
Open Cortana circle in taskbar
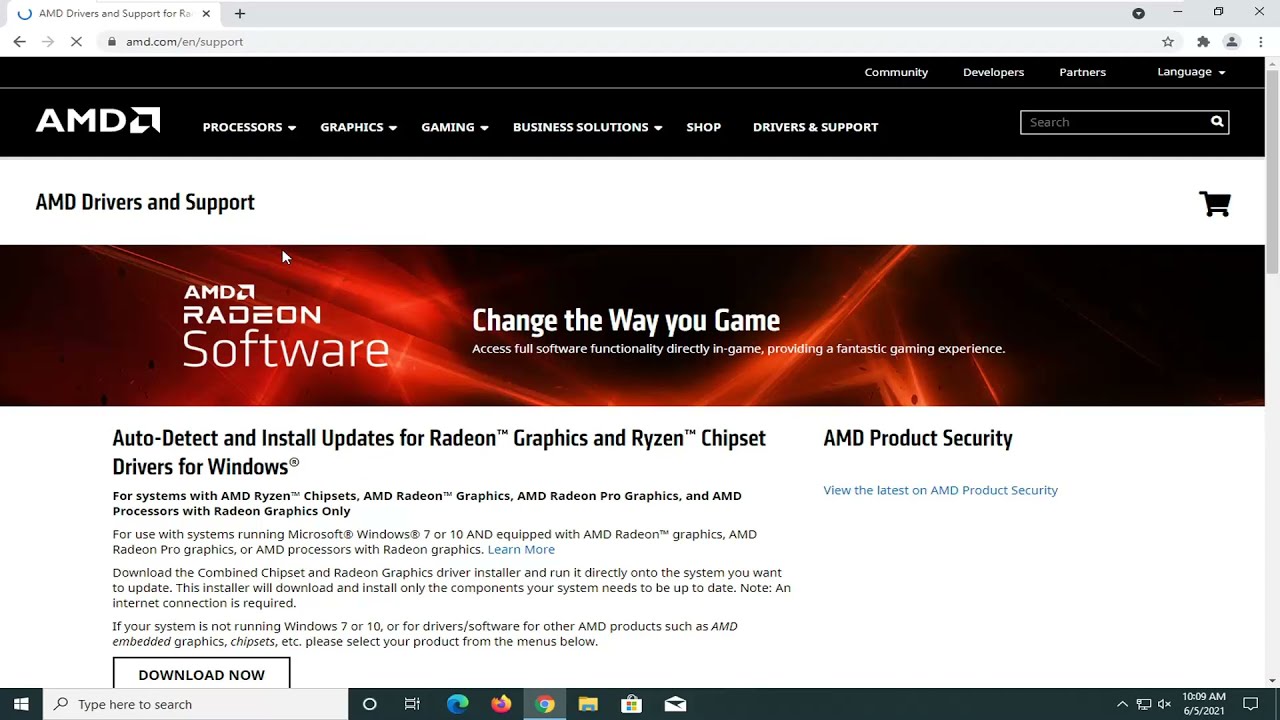click(x=369, y=704)
